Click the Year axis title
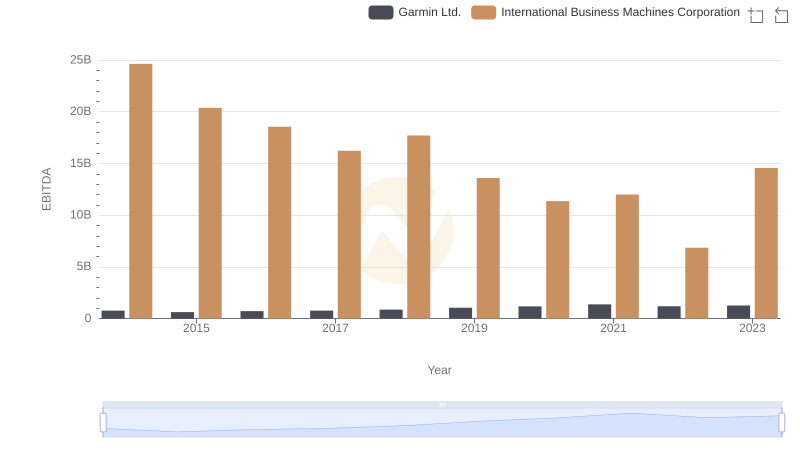 439,370
